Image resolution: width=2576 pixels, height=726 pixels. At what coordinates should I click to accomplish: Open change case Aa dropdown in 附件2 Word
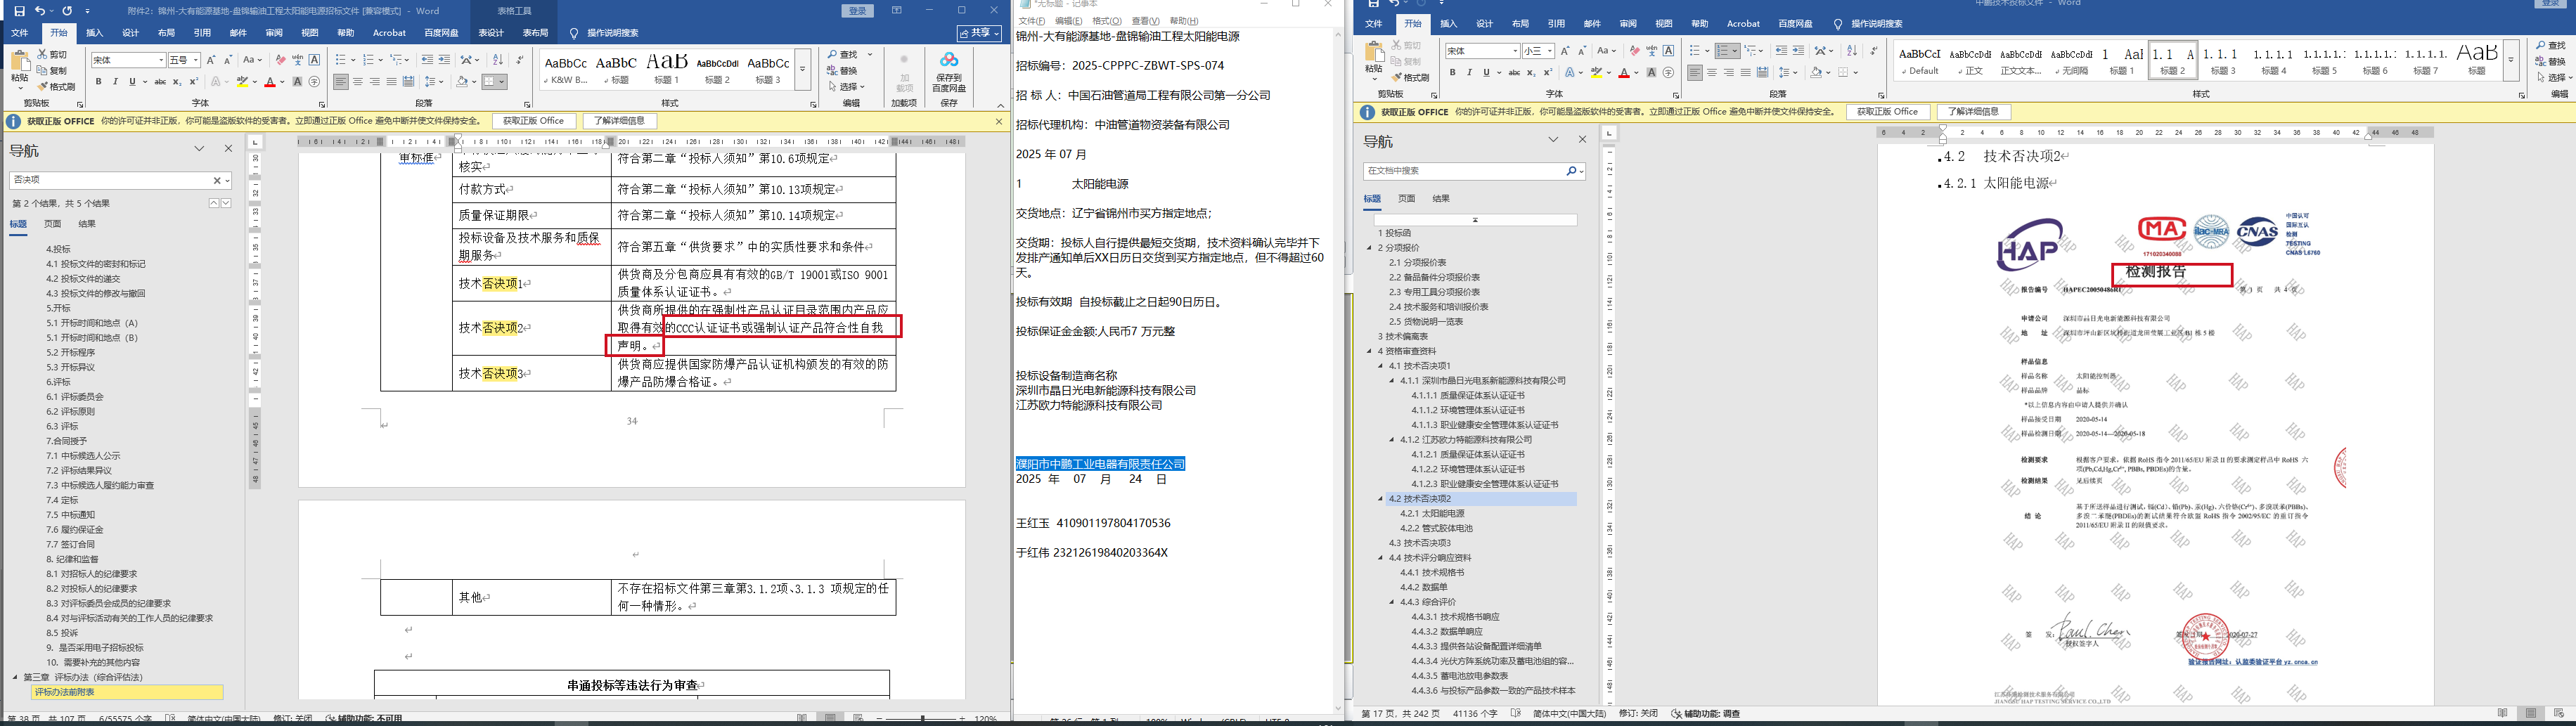pos(252,60)
